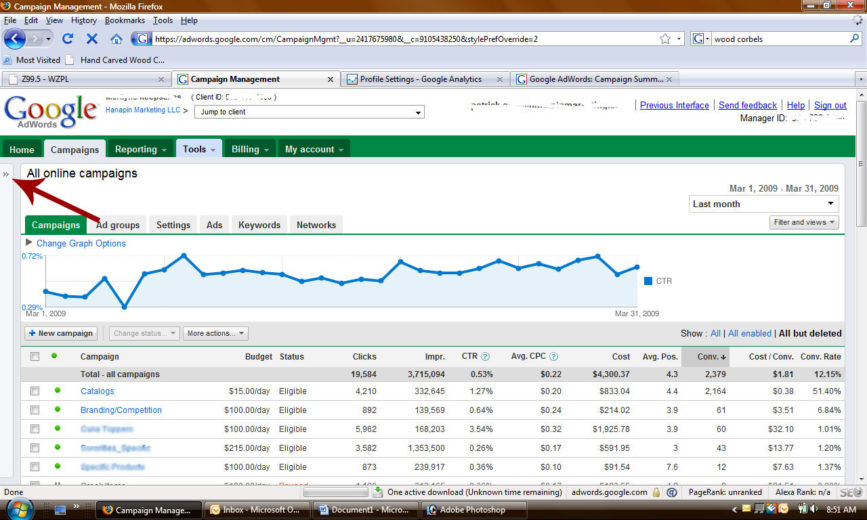Click the page vertical scrollbar thumb
The width and height of the screenshot is (867, 520).
click(861, 163)
